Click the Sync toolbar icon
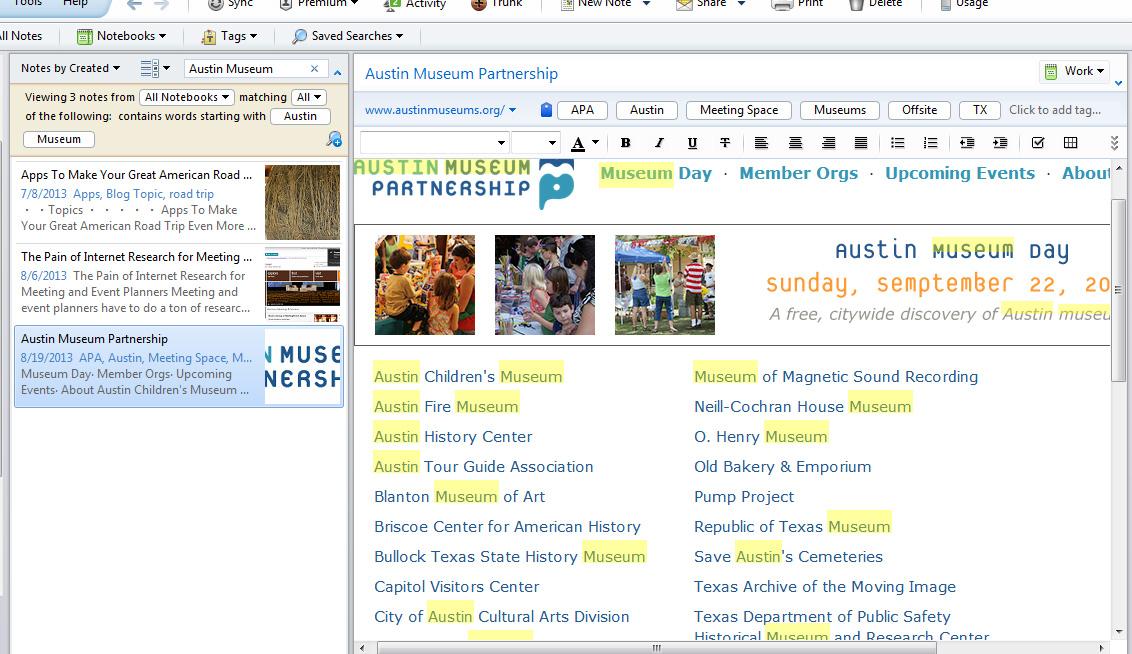 coord(216,4)
